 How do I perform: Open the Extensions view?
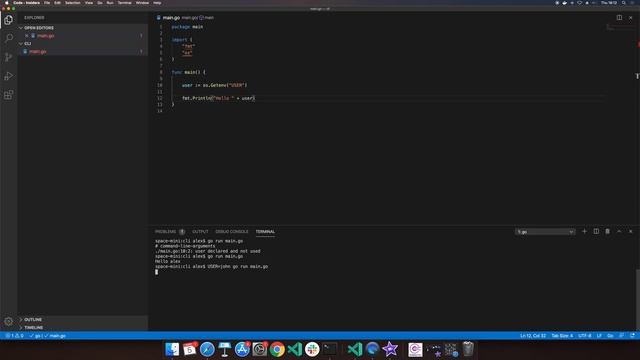coord(9,95)
